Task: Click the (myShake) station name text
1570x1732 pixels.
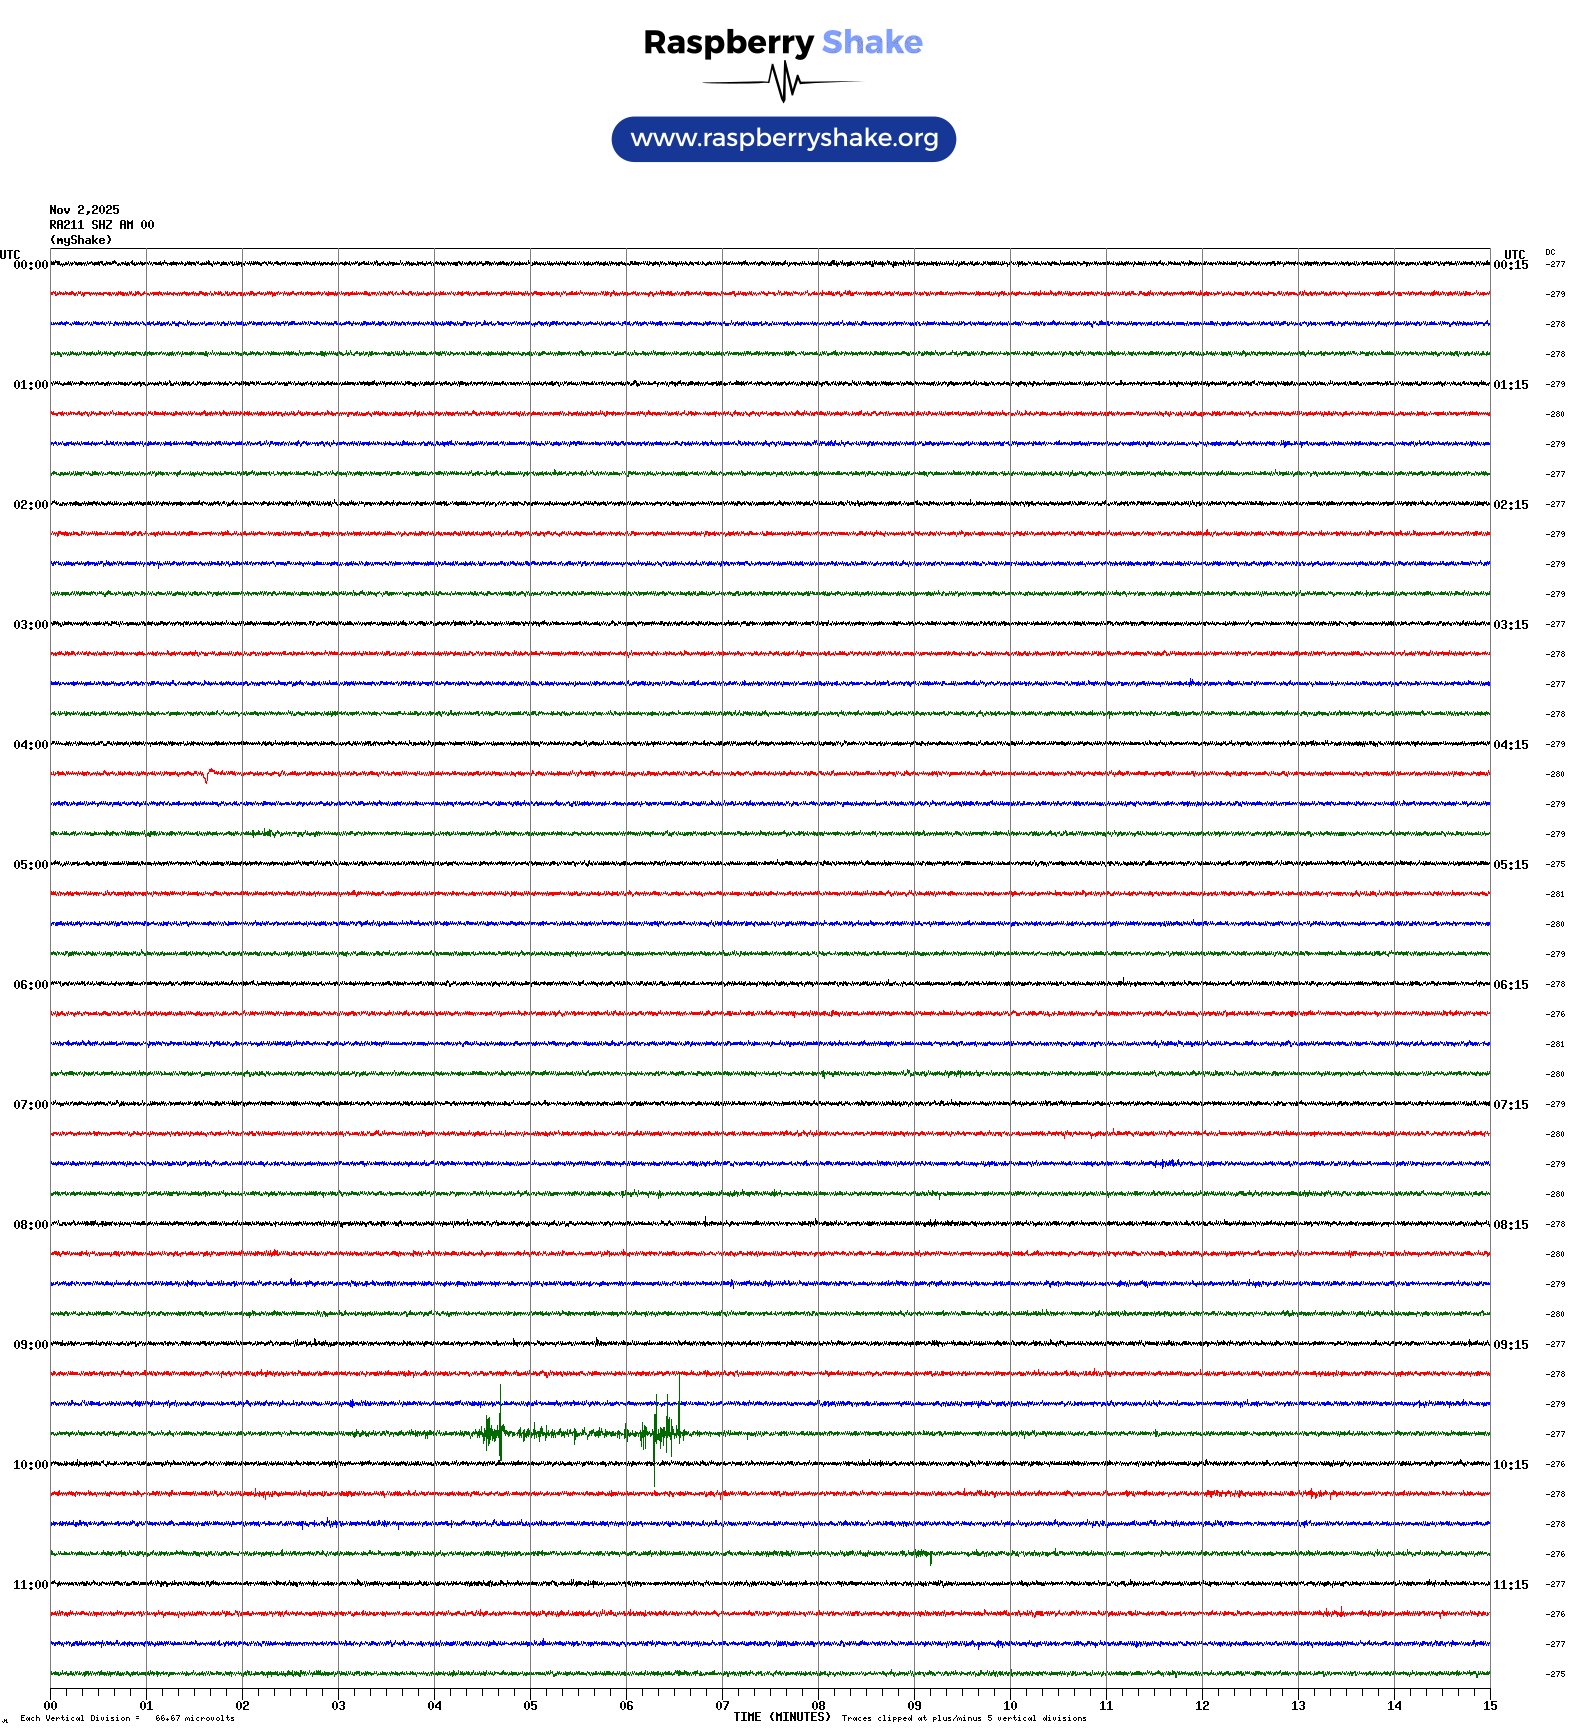Action: [x=81, y=240]
